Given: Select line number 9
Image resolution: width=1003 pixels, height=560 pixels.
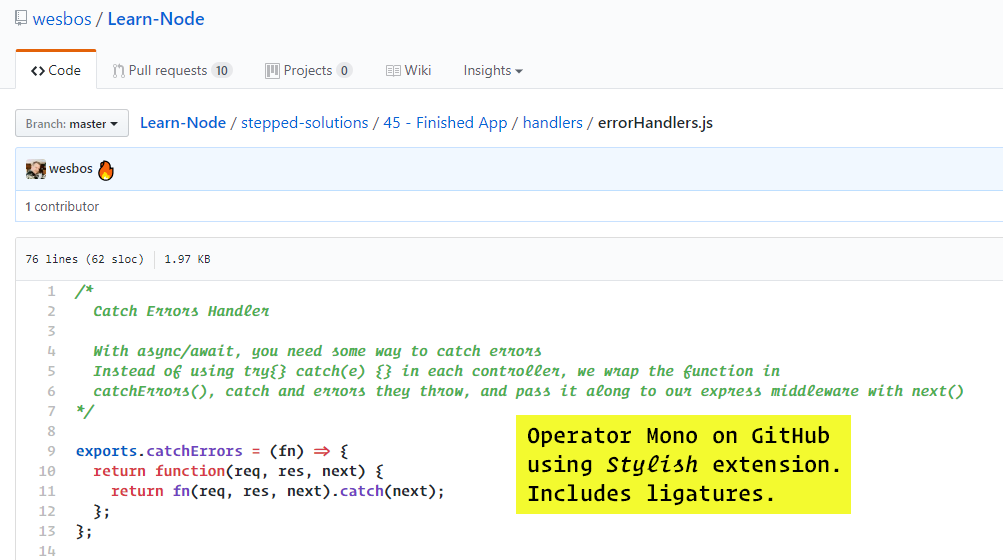Looking at the screenshot, I should pos(51,451).
